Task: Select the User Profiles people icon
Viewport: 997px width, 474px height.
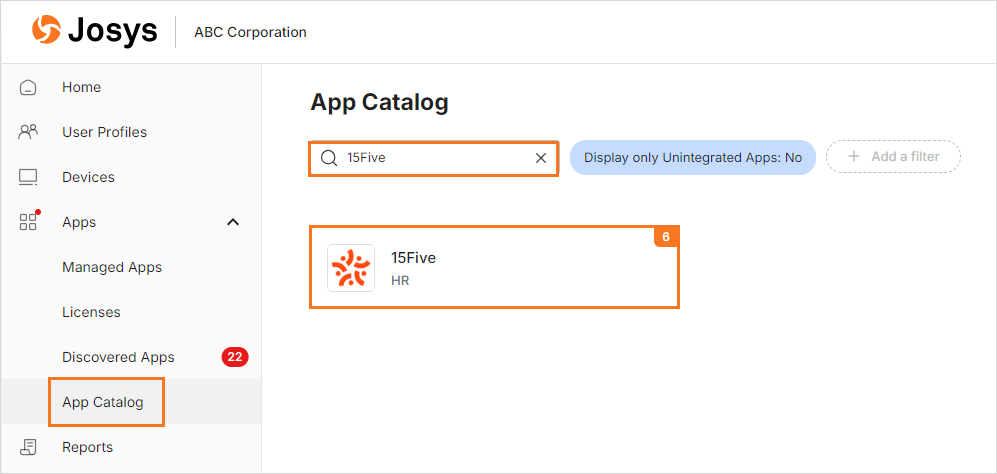Action: [28, 132]
